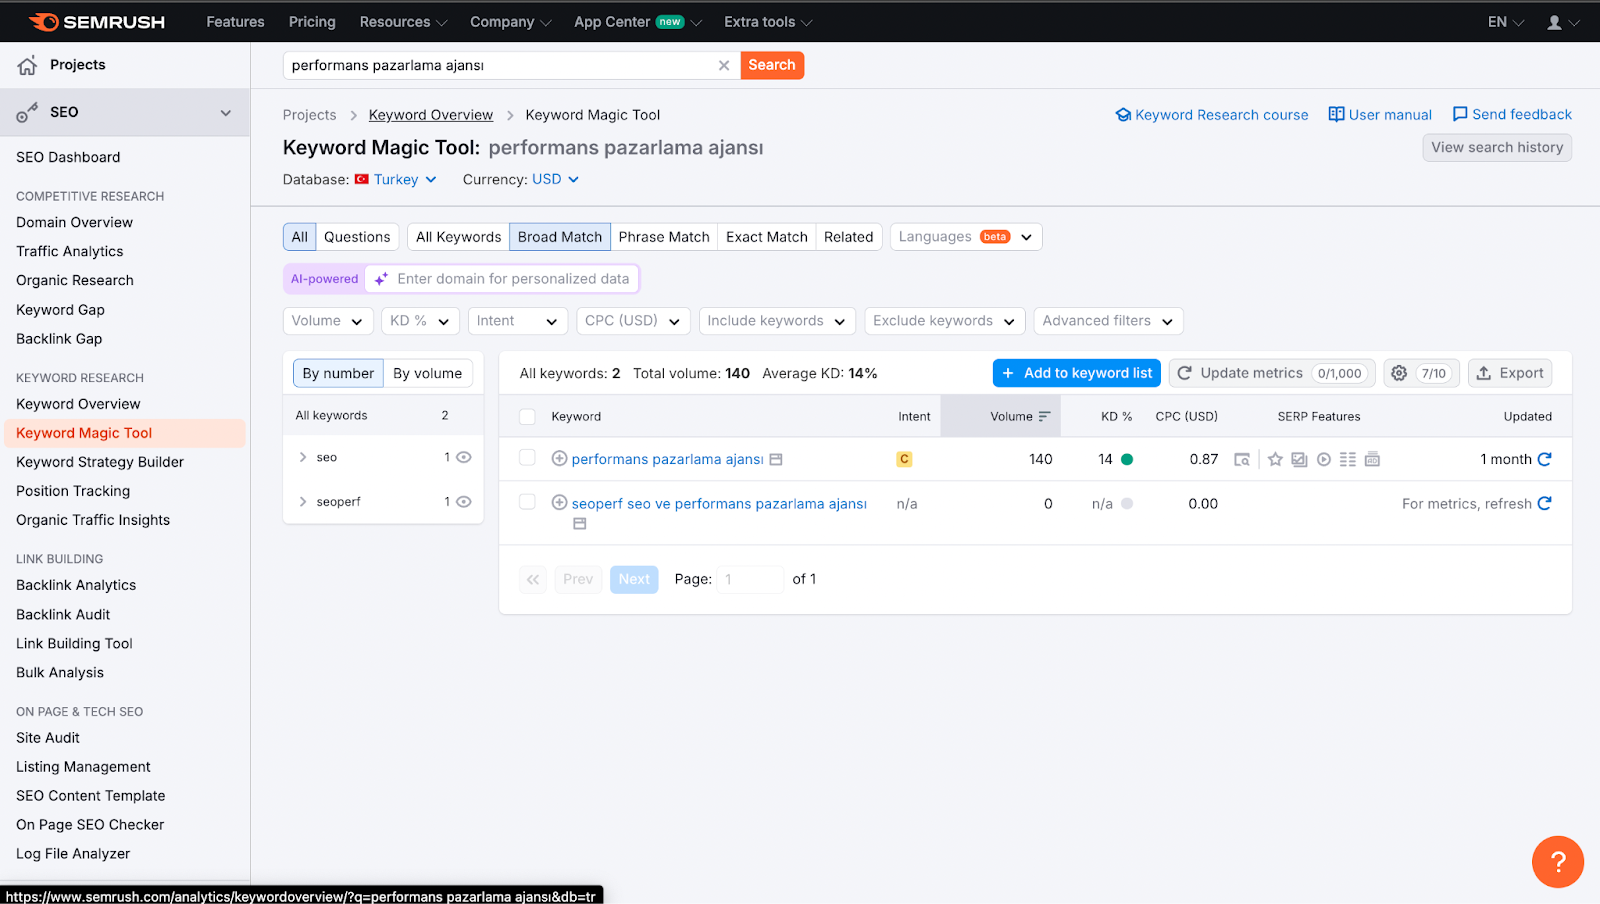Expand the seo keyword group
Viewport: 1600px width, 904px height.
tap(303, 457)
